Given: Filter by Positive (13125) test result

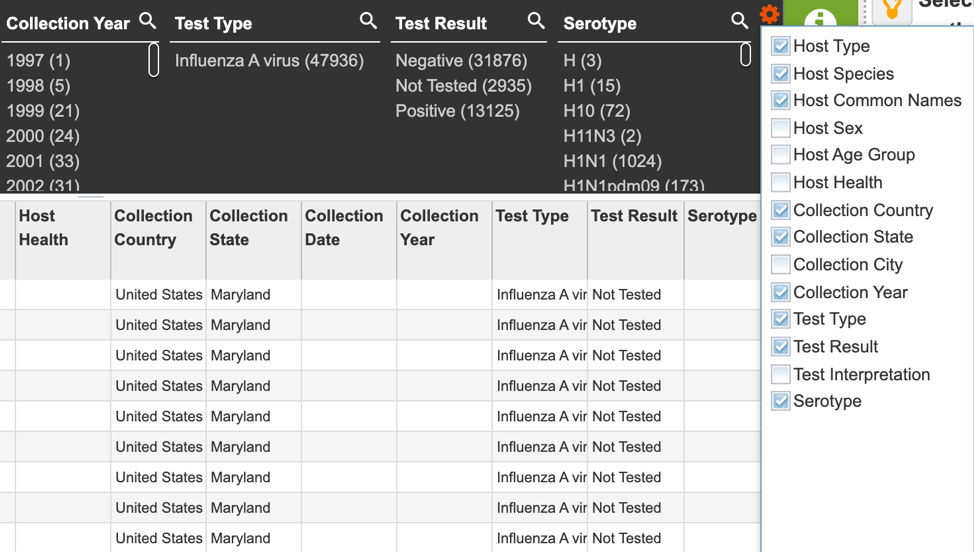Looking at the screenshot, I should 458,111.
